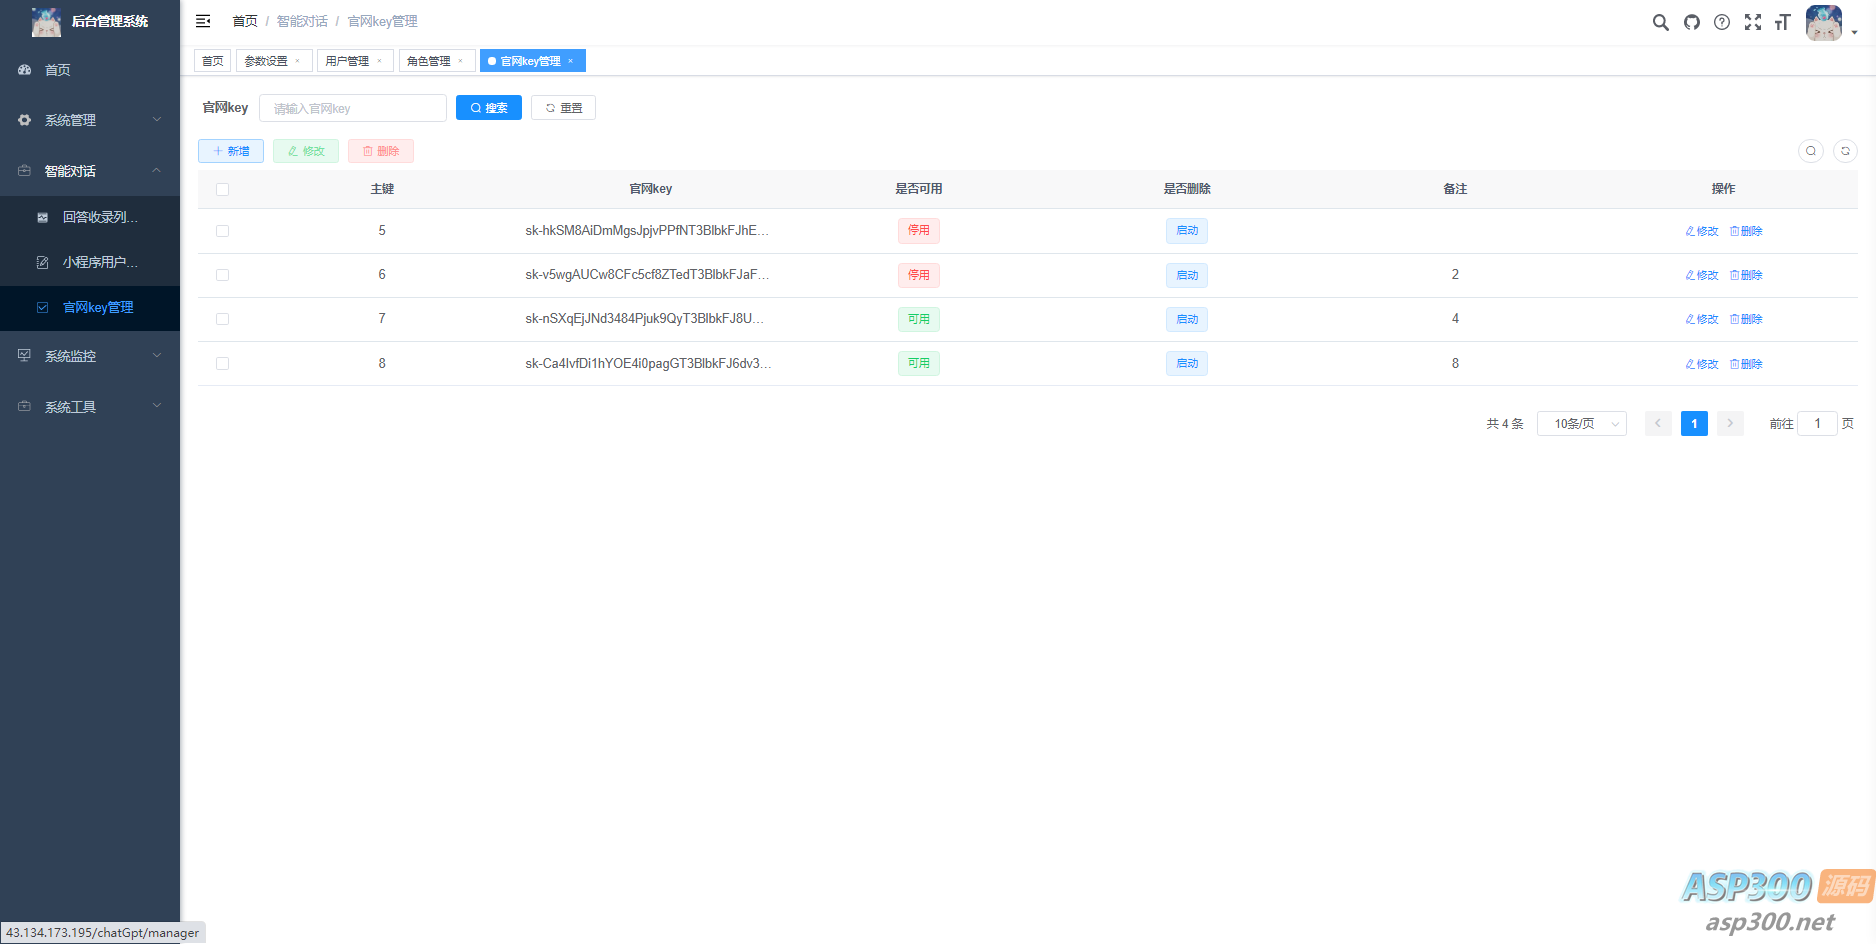Click 首页 in the breadcrumb
Screen dimensions: 1876x944
click(245, 21)
